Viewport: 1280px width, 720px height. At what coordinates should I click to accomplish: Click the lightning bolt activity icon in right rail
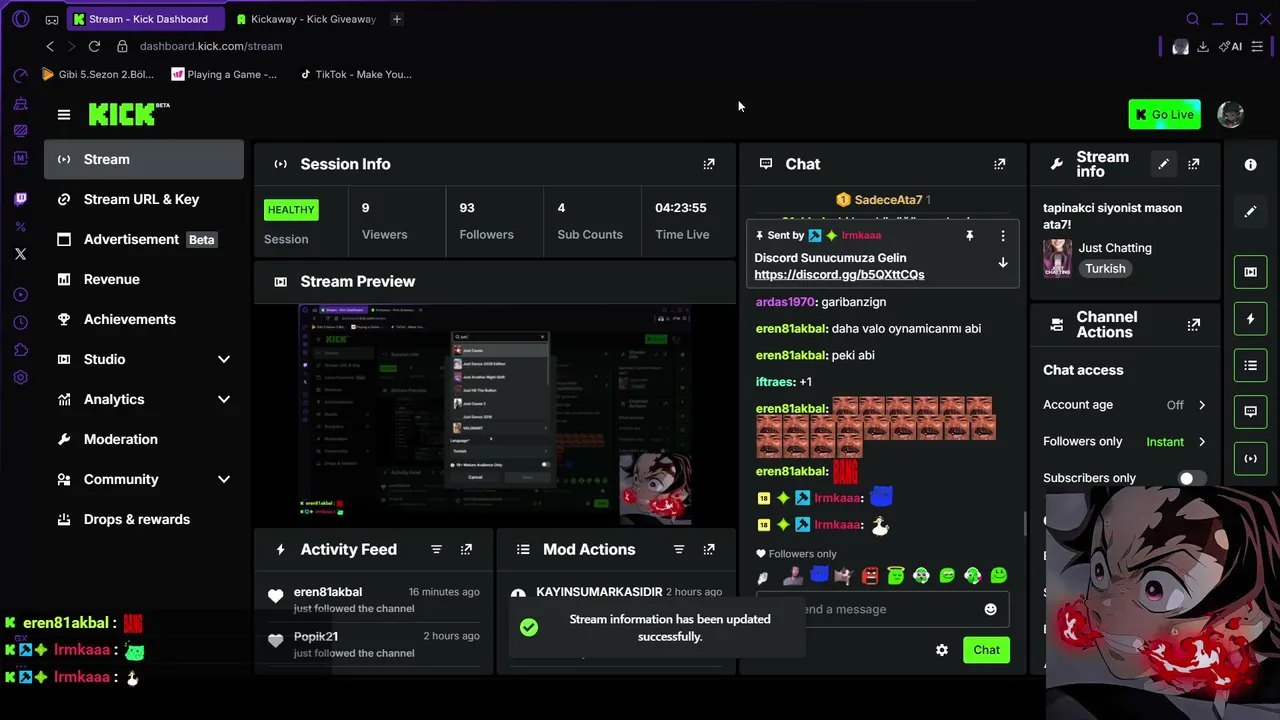pyautogui.click(x=1250, y=319)
